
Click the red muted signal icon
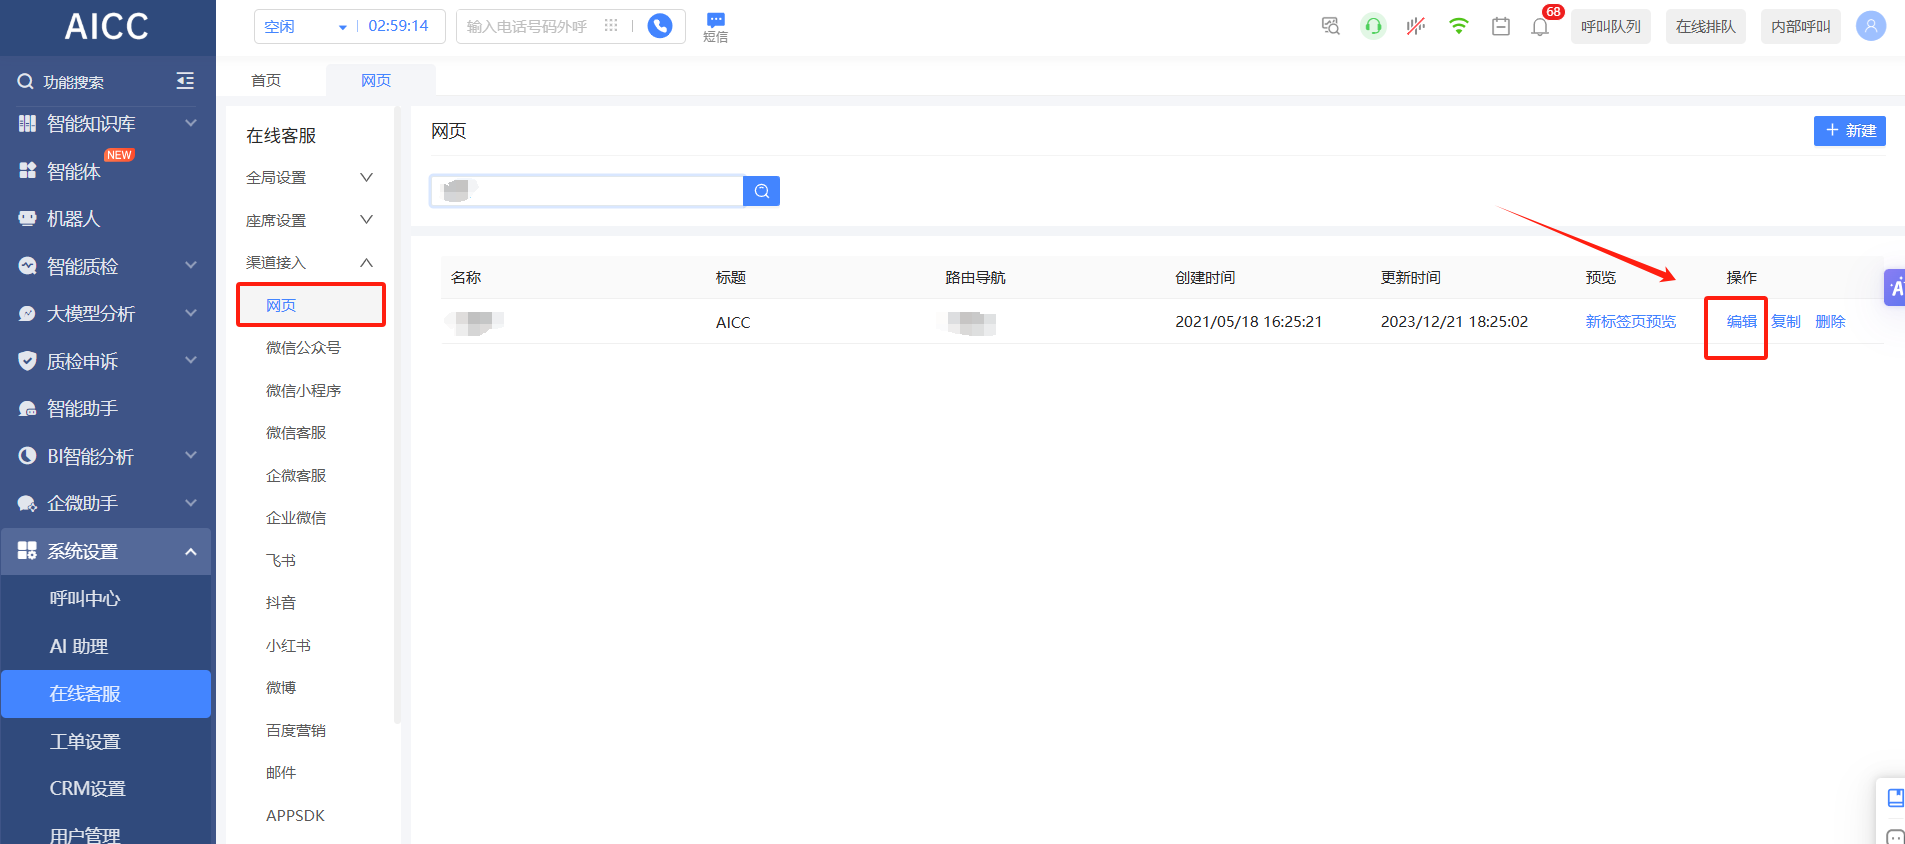pos(1416,26)
